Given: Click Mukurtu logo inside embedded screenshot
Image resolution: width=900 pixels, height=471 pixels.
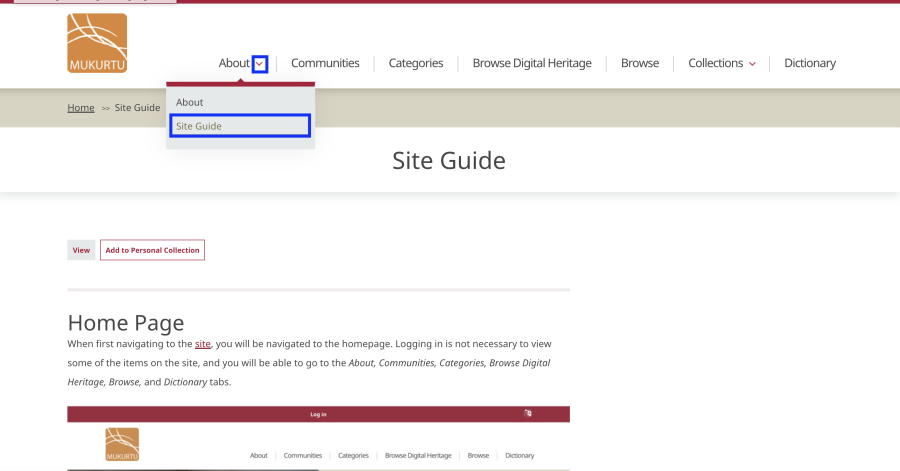Looking at the screenshot, I should click(122, 444).
